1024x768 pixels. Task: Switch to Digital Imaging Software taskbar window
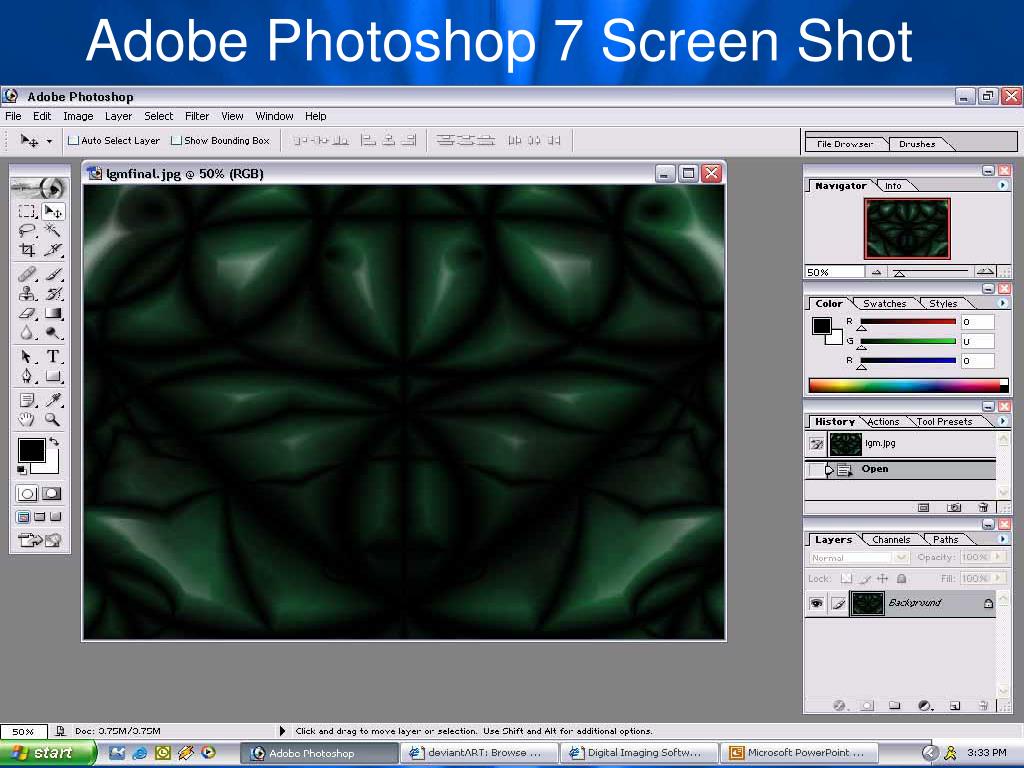[x=639, y=753]
